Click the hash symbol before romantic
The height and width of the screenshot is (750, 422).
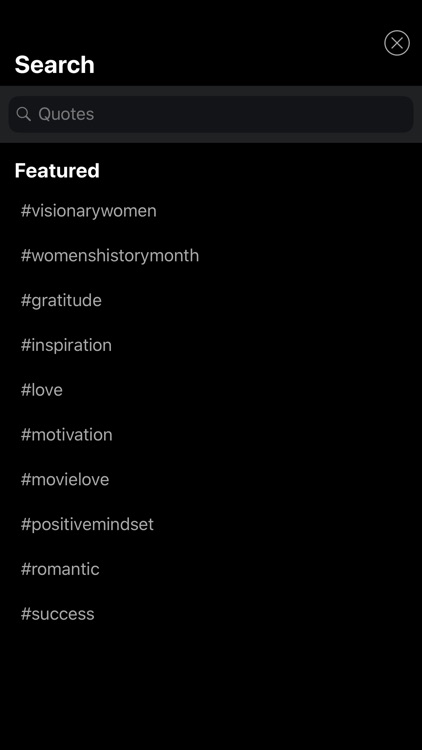coord(26,569)
